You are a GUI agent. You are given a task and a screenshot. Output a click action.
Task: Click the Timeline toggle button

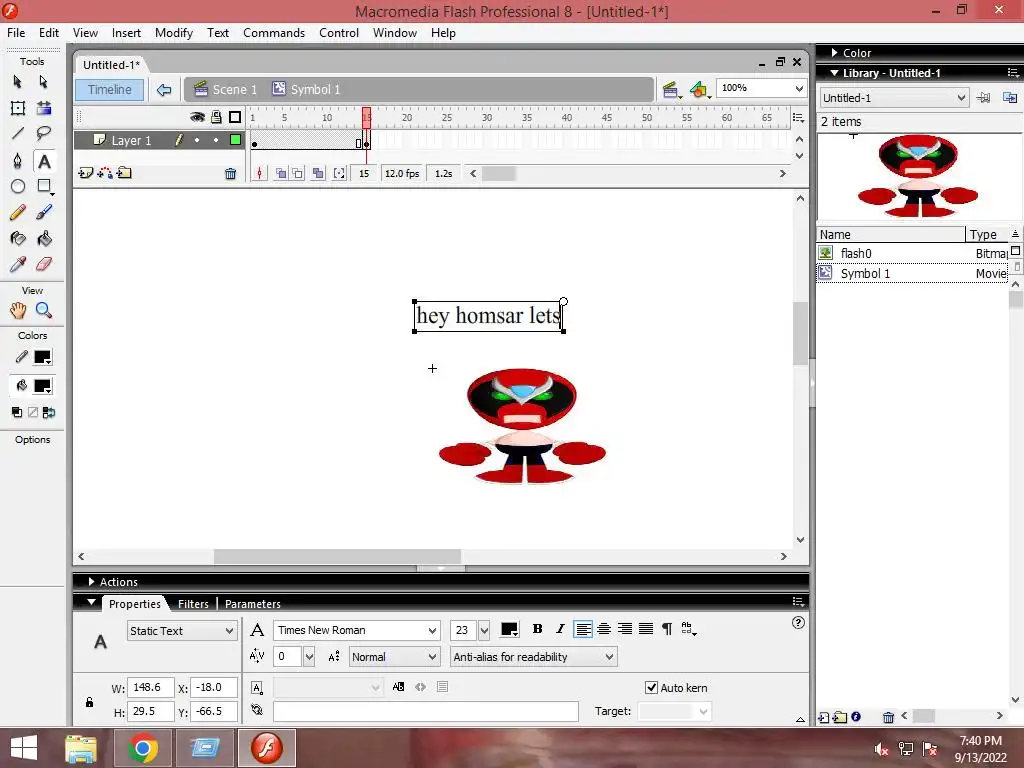tap(110, 89)
